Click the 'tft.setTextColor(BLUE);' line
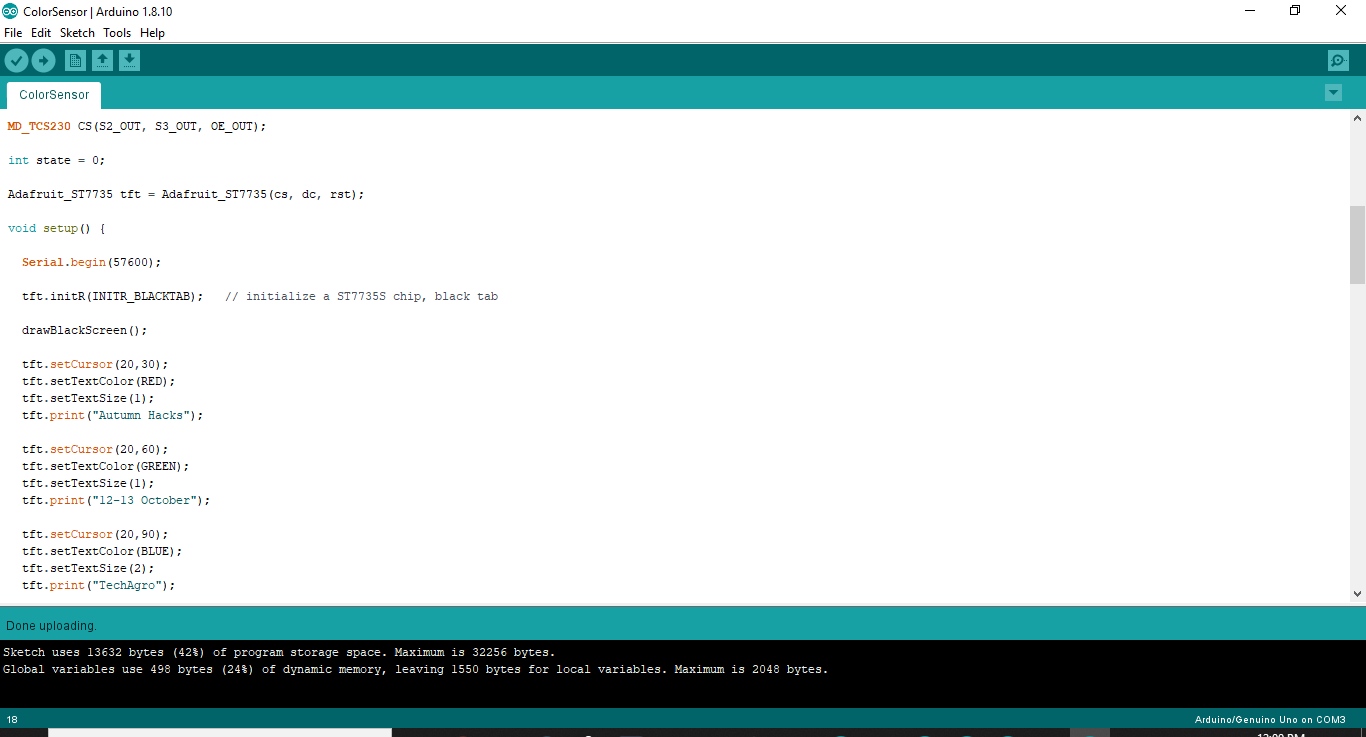The image size is (1366, 737). (x=102, y=551)
